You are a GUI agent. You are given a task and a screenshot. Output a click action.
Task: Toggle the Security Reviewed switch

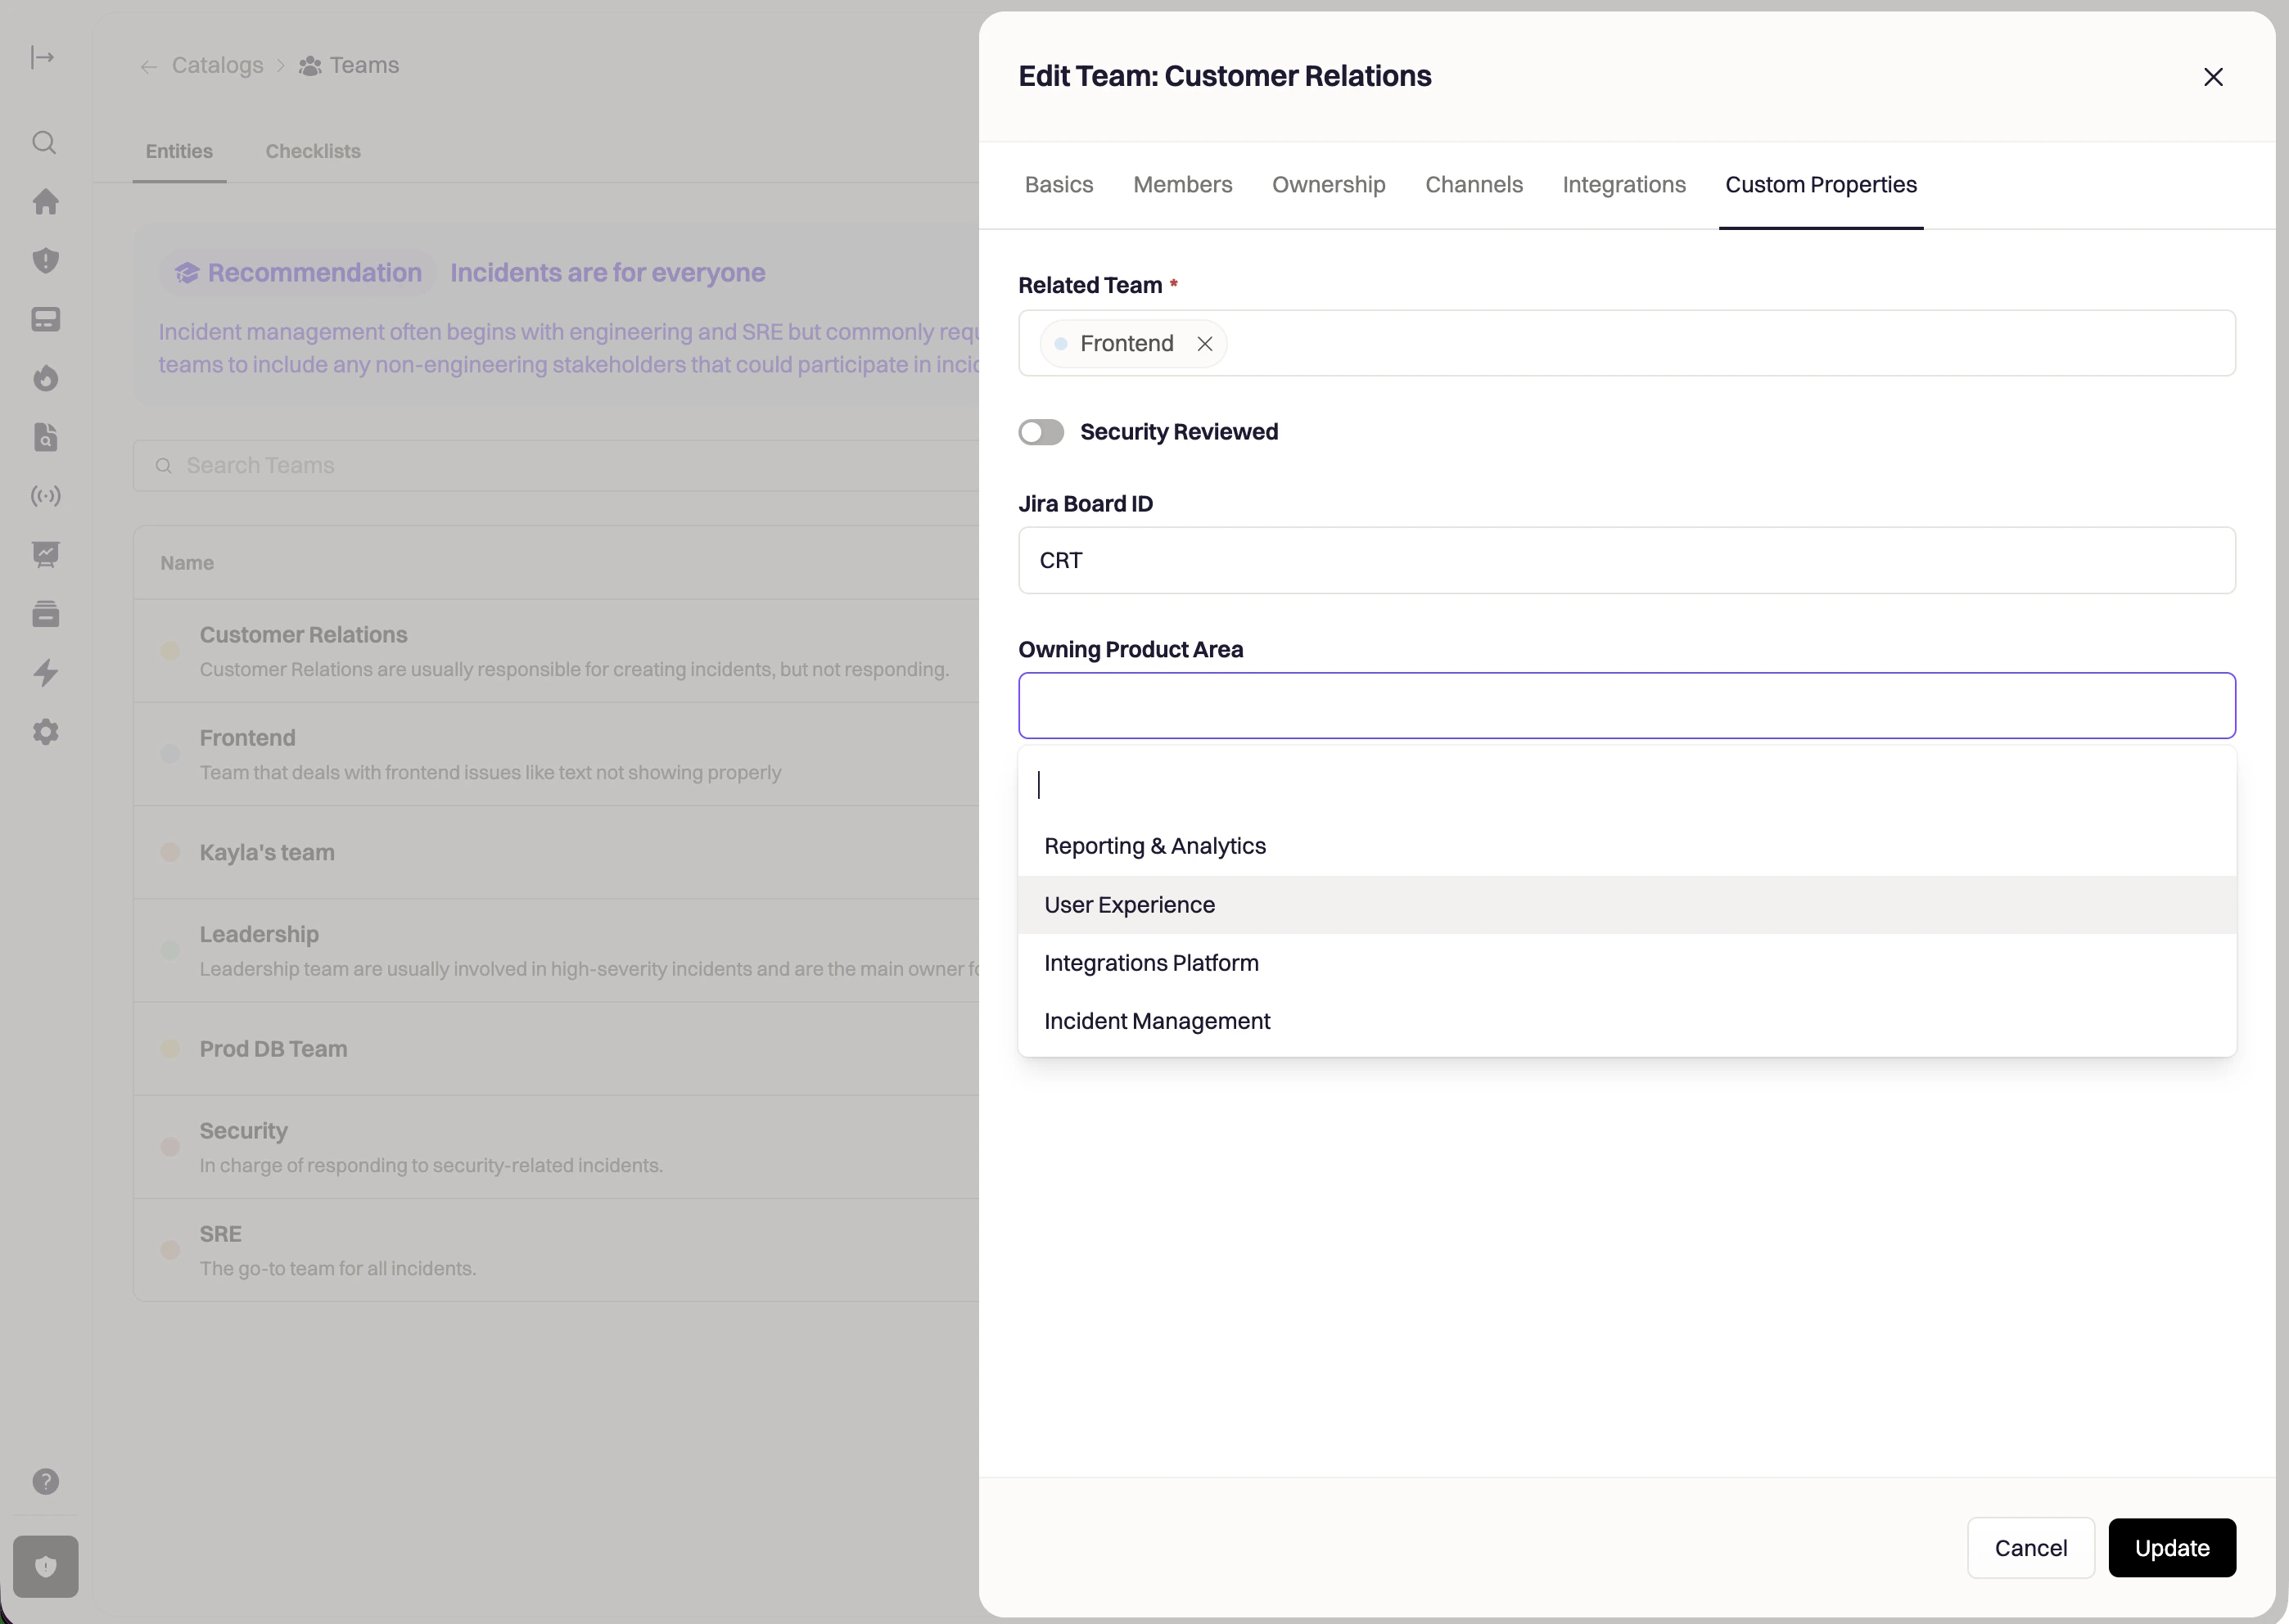click(1041, 432)
